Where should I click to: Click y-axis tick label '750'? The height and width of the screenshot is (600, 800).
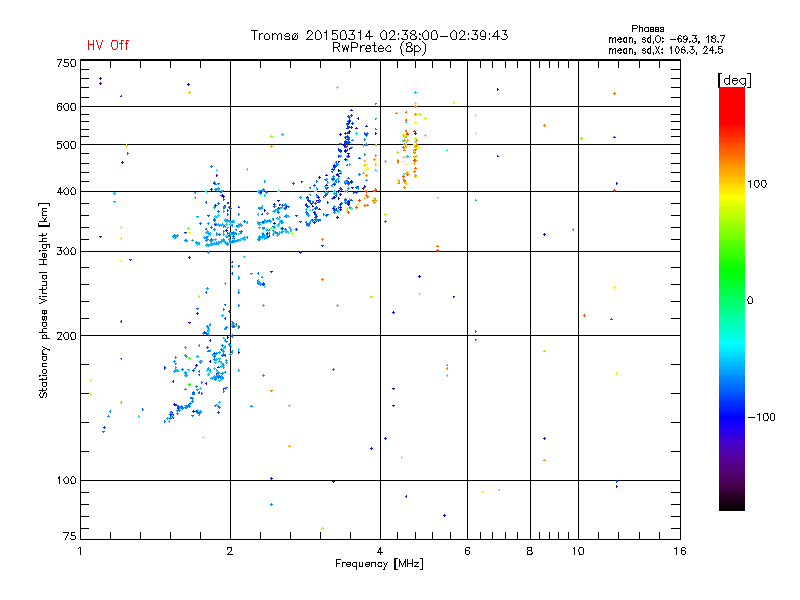tap(67, 63)
